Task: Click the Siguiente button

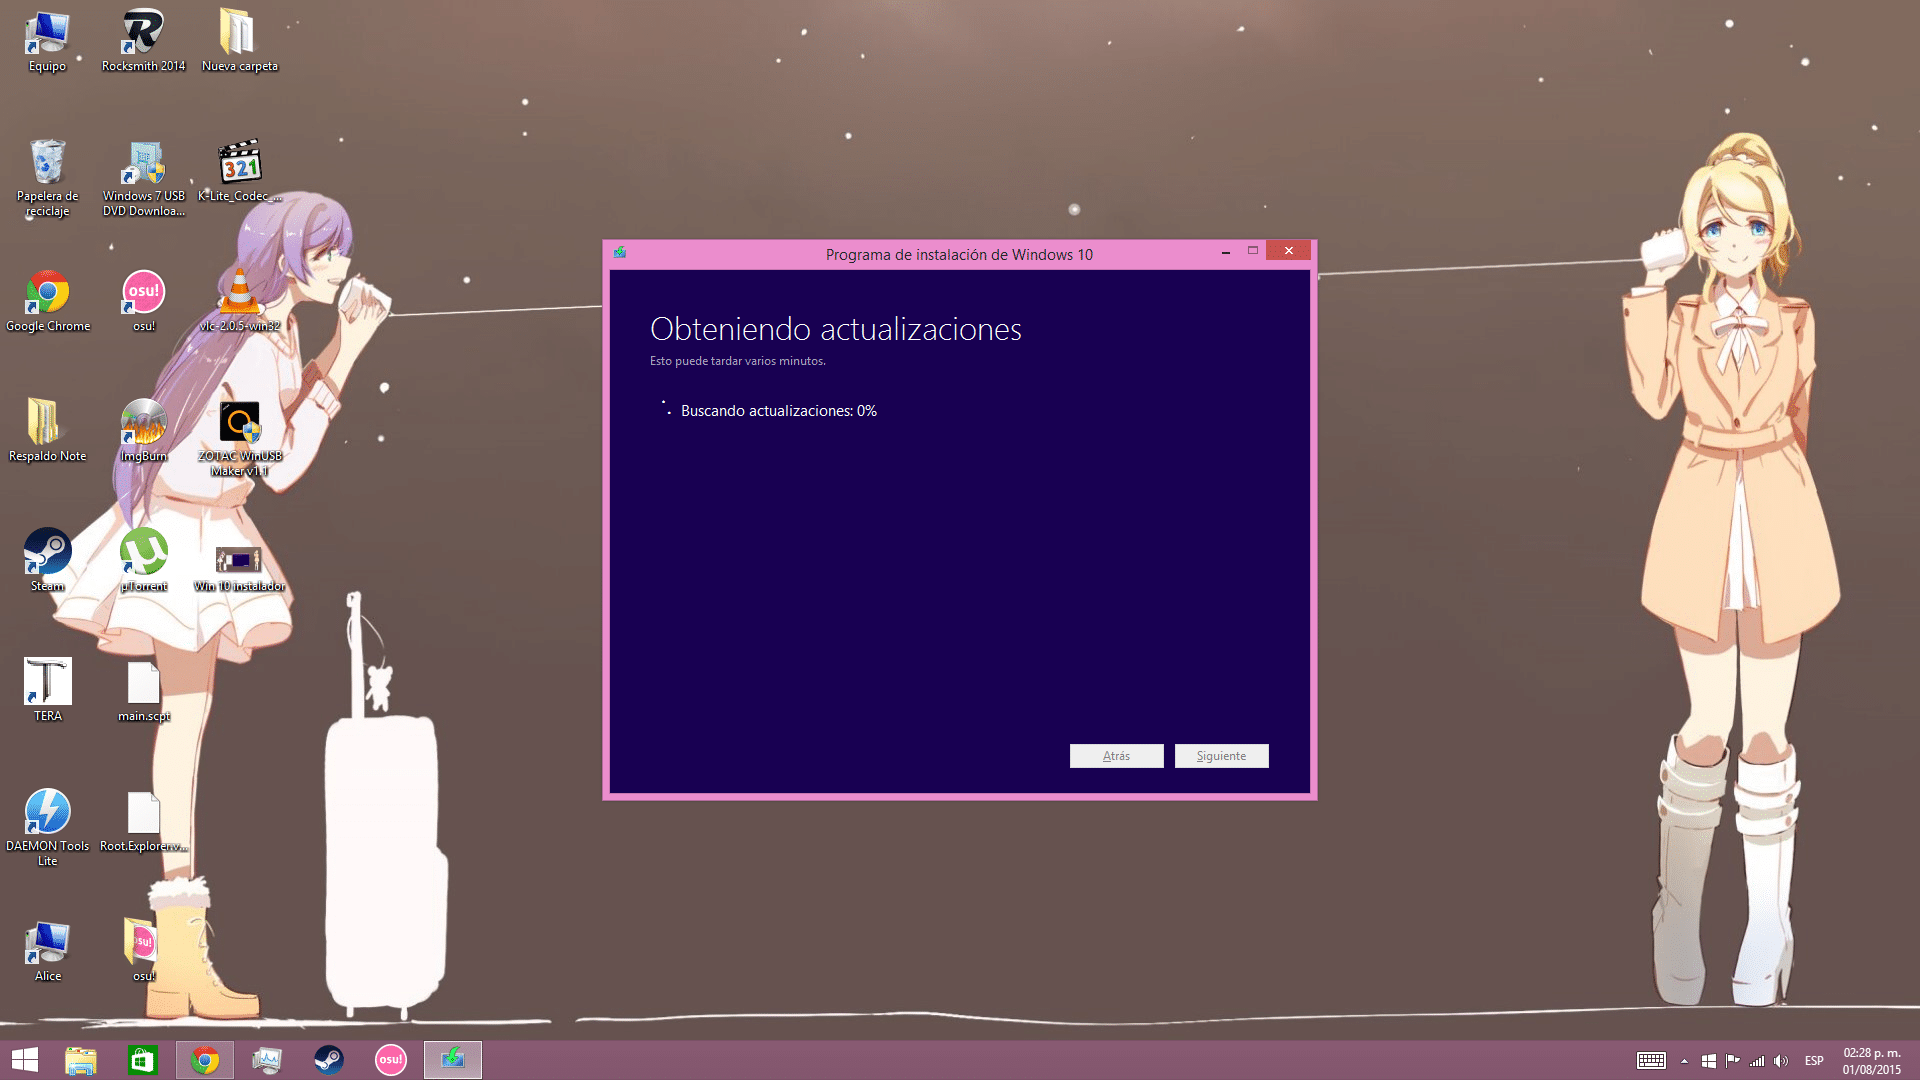Action: coord(1221,756)
